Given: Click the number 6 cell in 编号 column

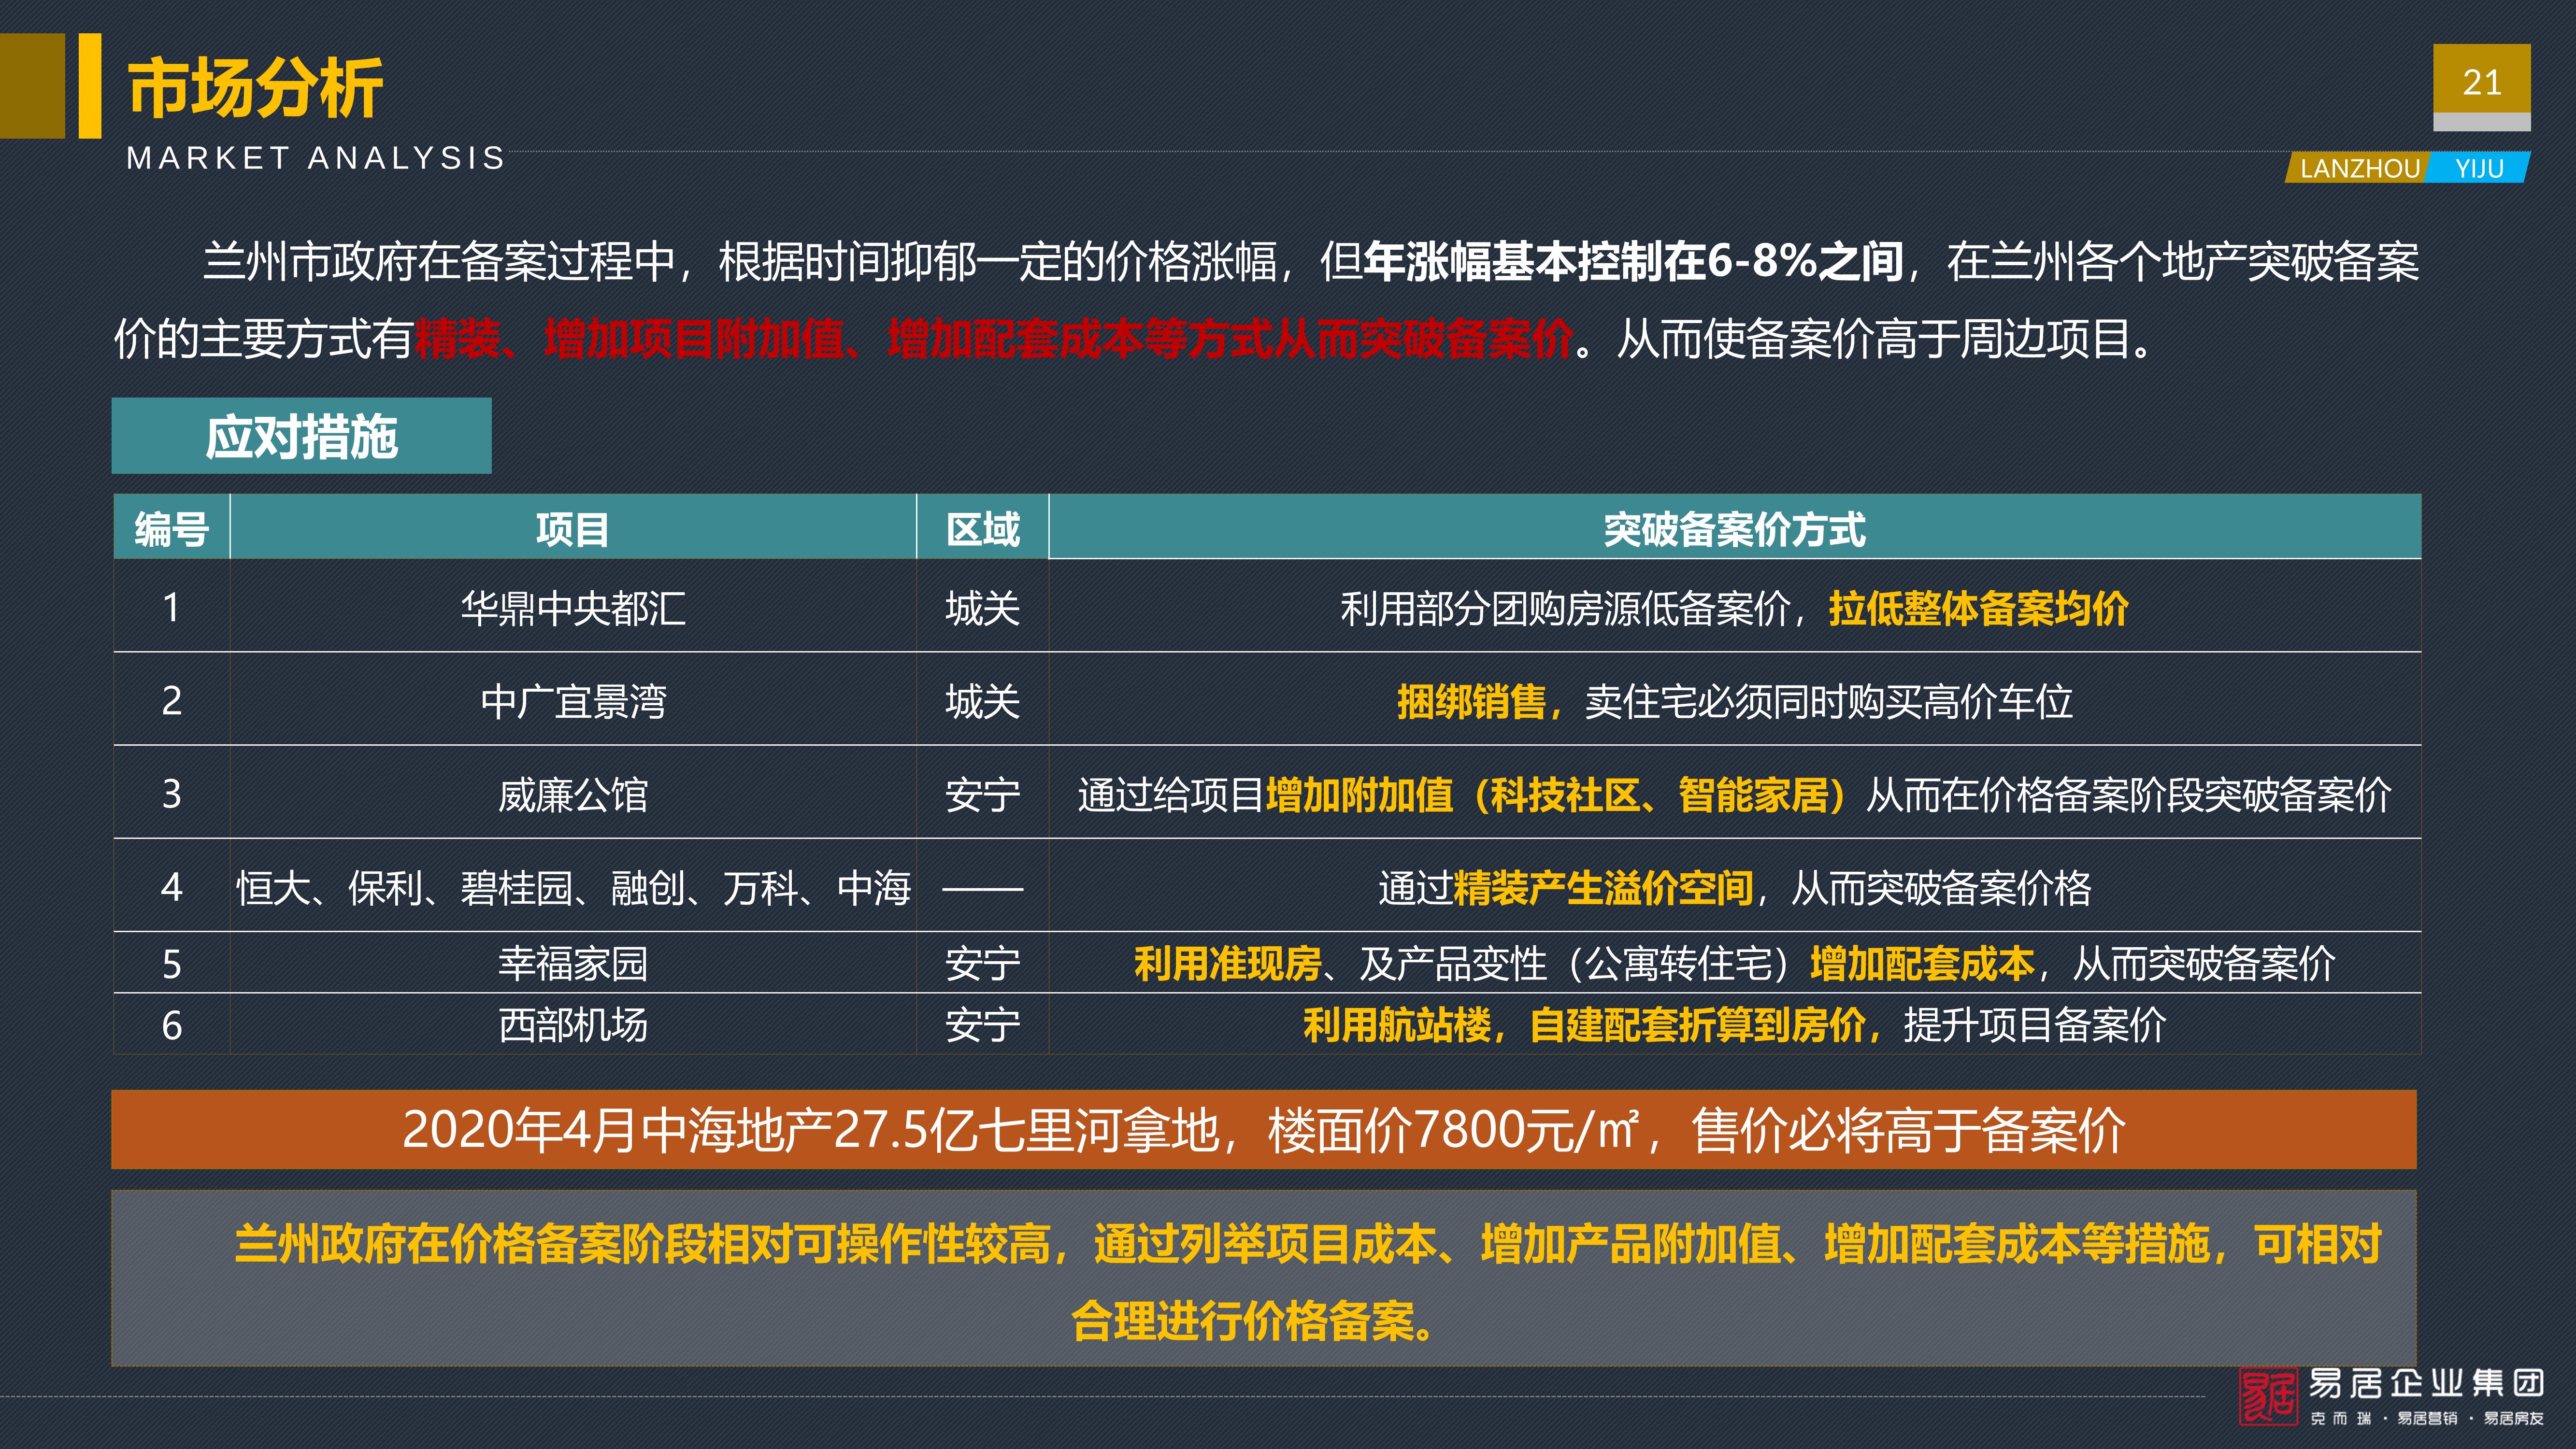Looking at the screenshot, I should (x=172, y=1024).
